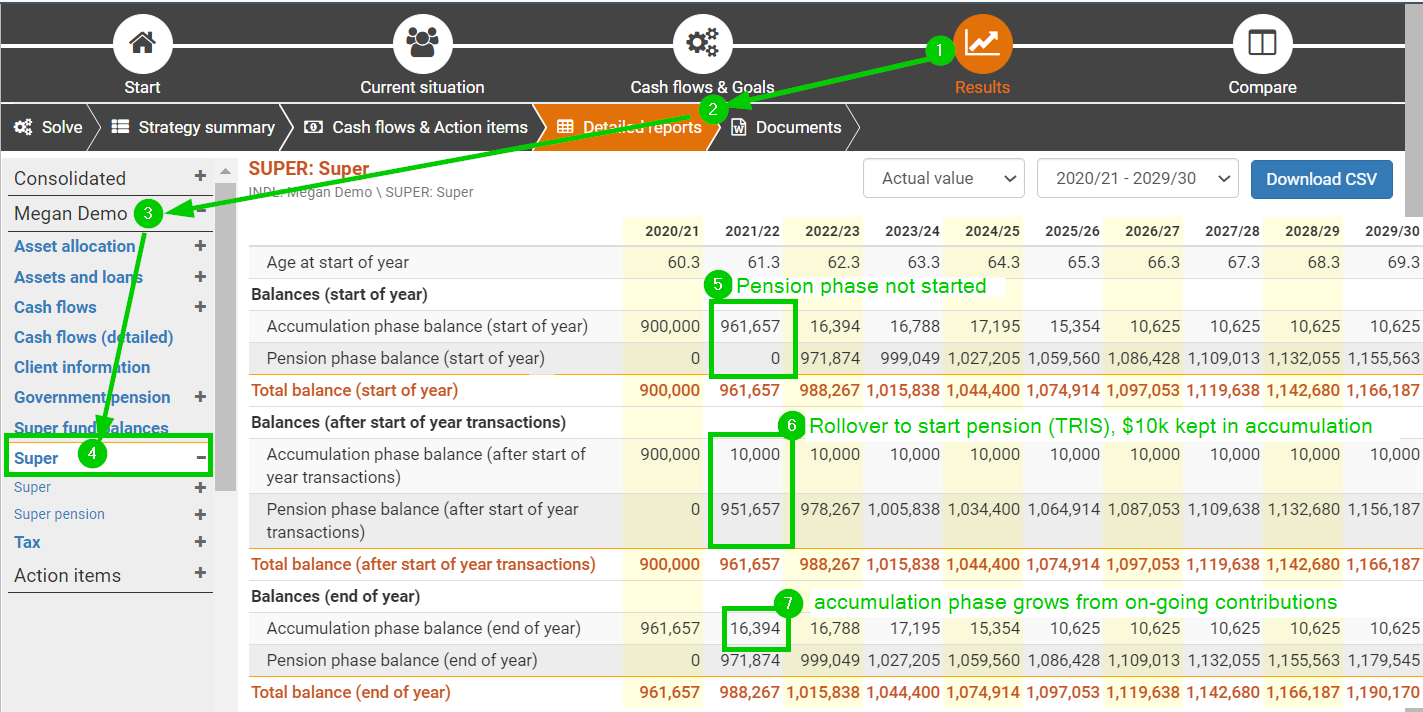
Task: Switch to Cash flows & Action items tab
Action: pyautogui.click(x=416, y=127)
